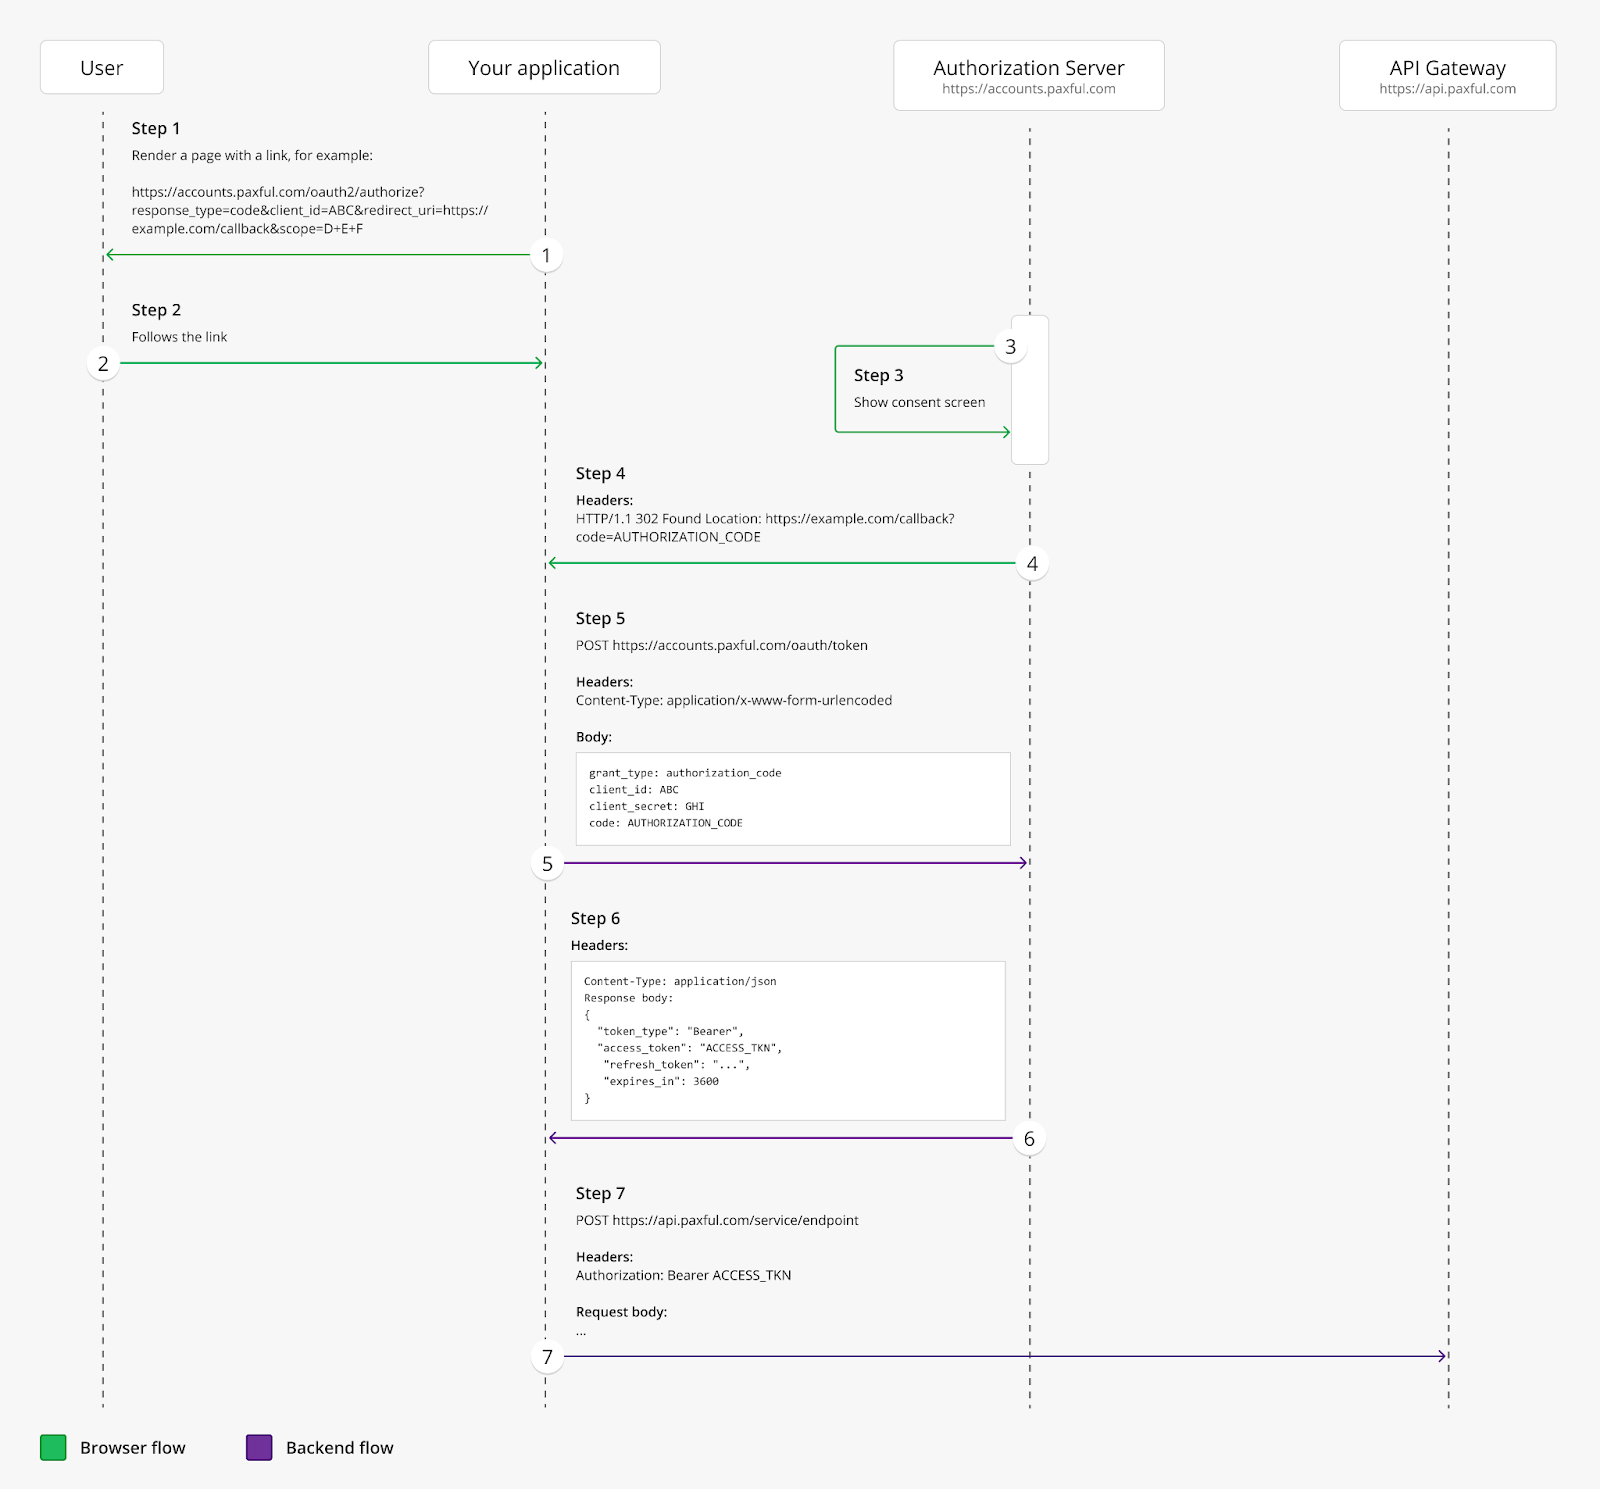Click 'Authorization: Bearer ACCESS_TKN' text
The width and height of the screenshot is (1600, 1489).
click(x=683, y=1275)
